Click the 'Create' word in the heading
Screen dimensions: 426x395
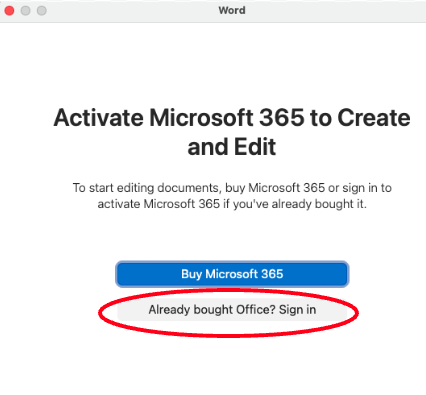click(374, 118)
